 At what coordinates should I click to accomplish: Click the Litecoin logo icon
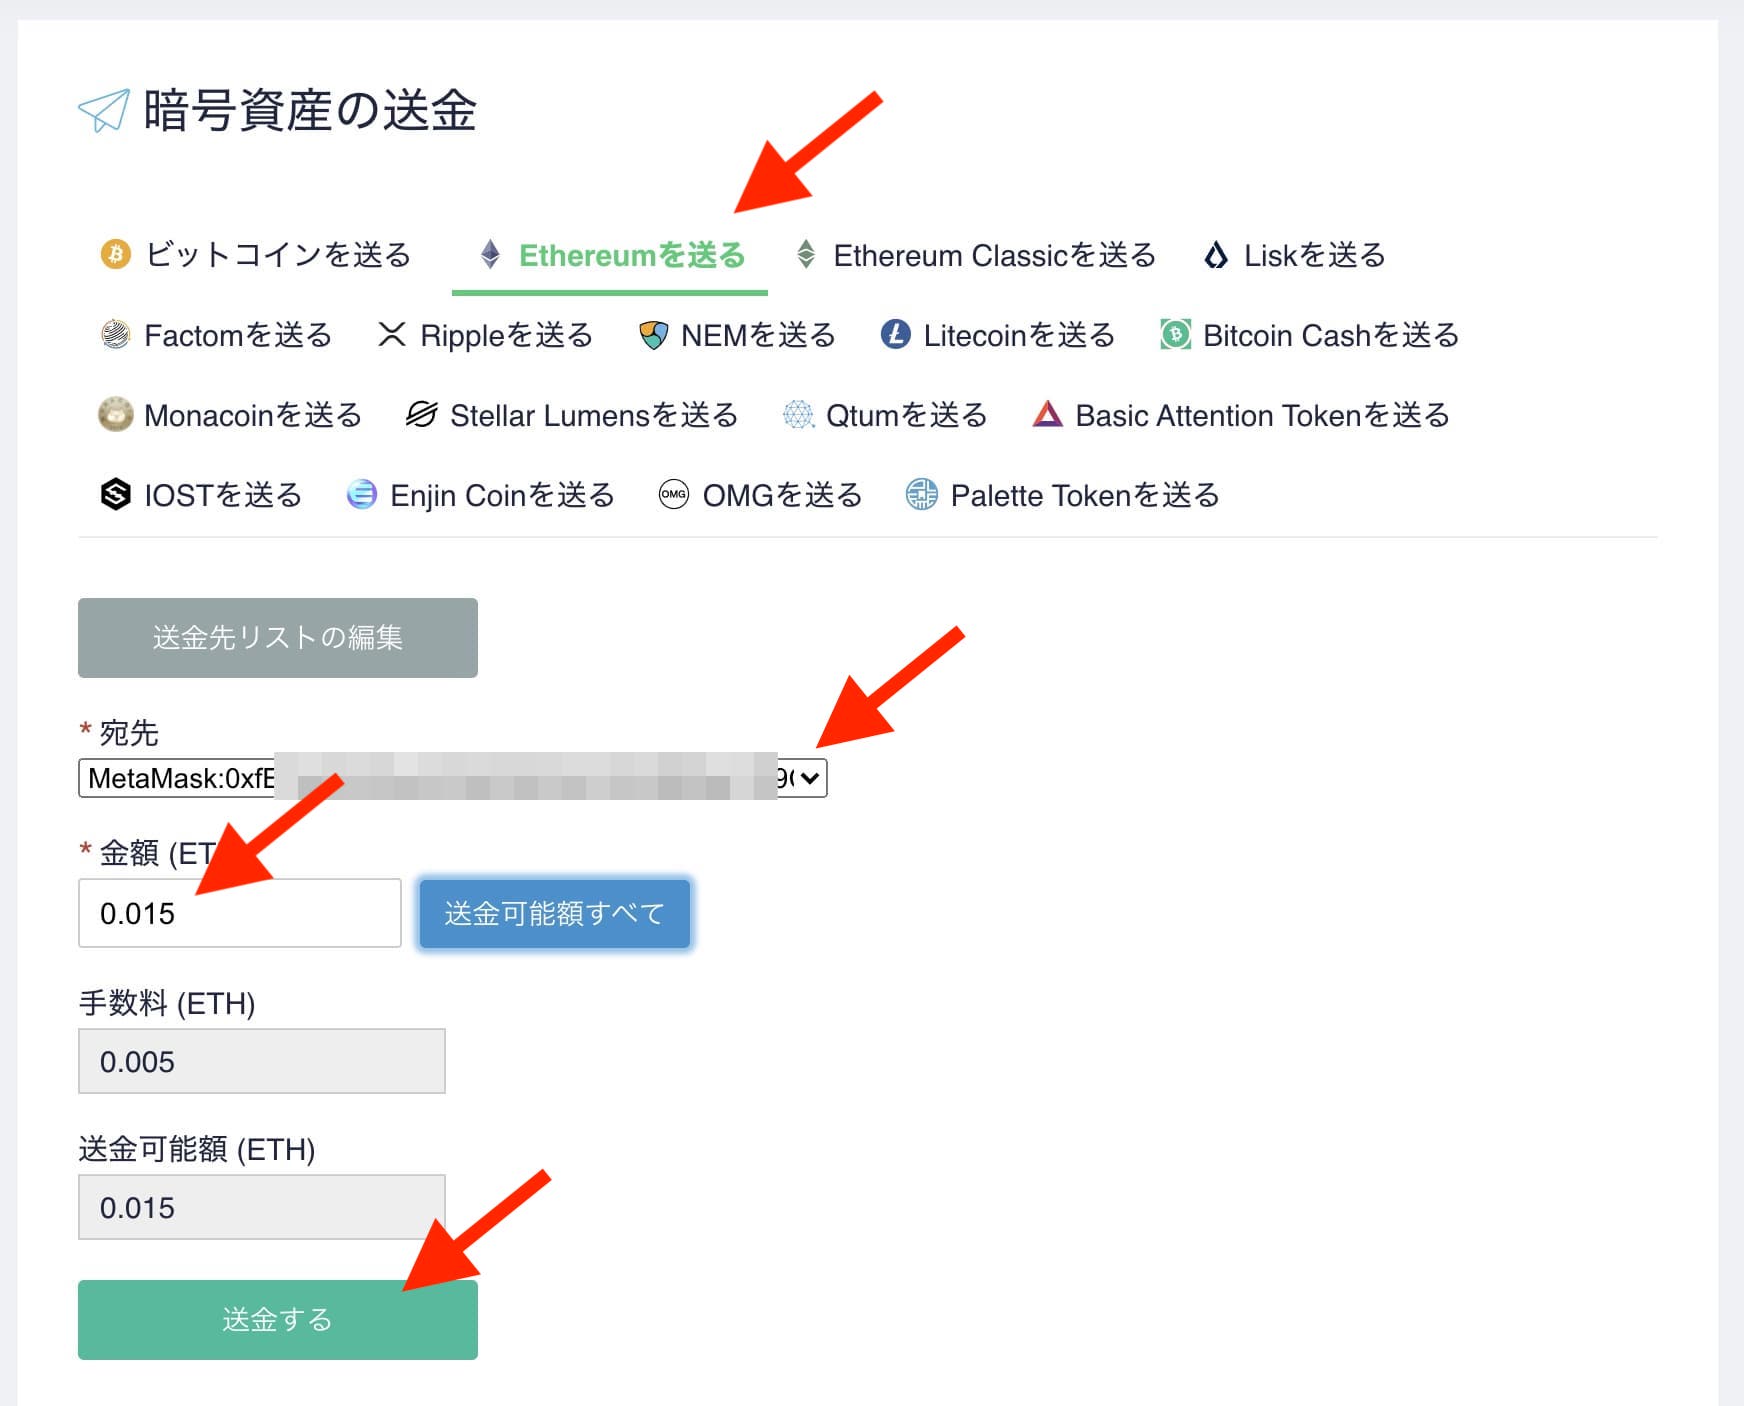click(x=895, y=335)
